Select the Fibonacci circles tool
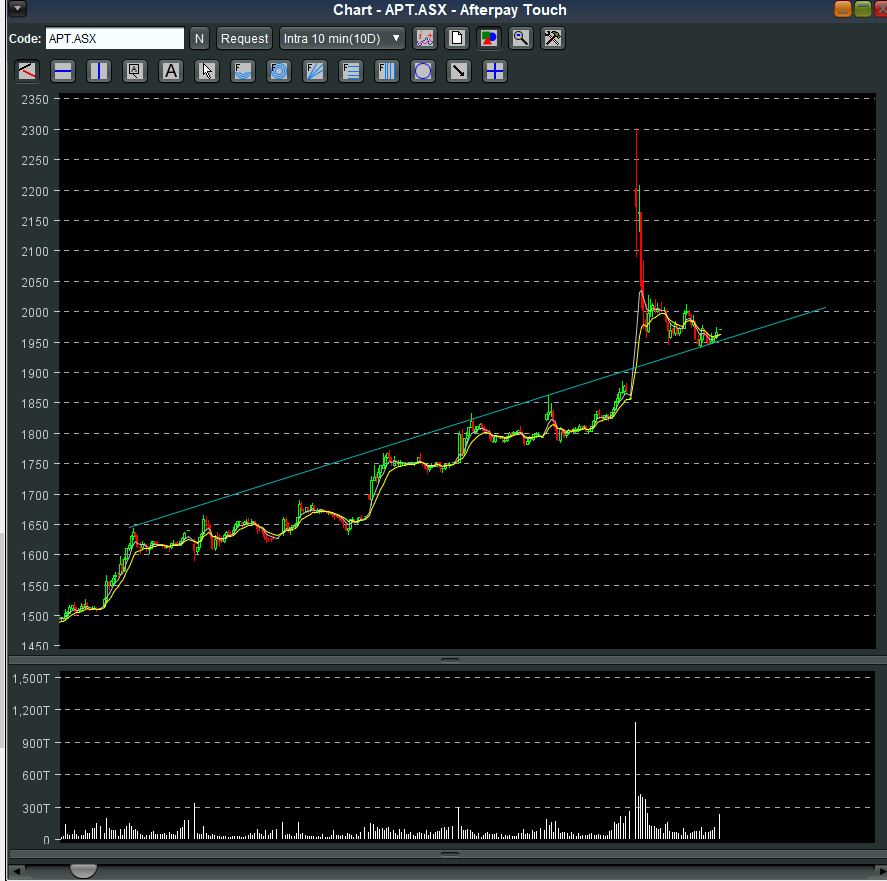The width and height of the screenshot is (887, 881). [x=279, y=71]
